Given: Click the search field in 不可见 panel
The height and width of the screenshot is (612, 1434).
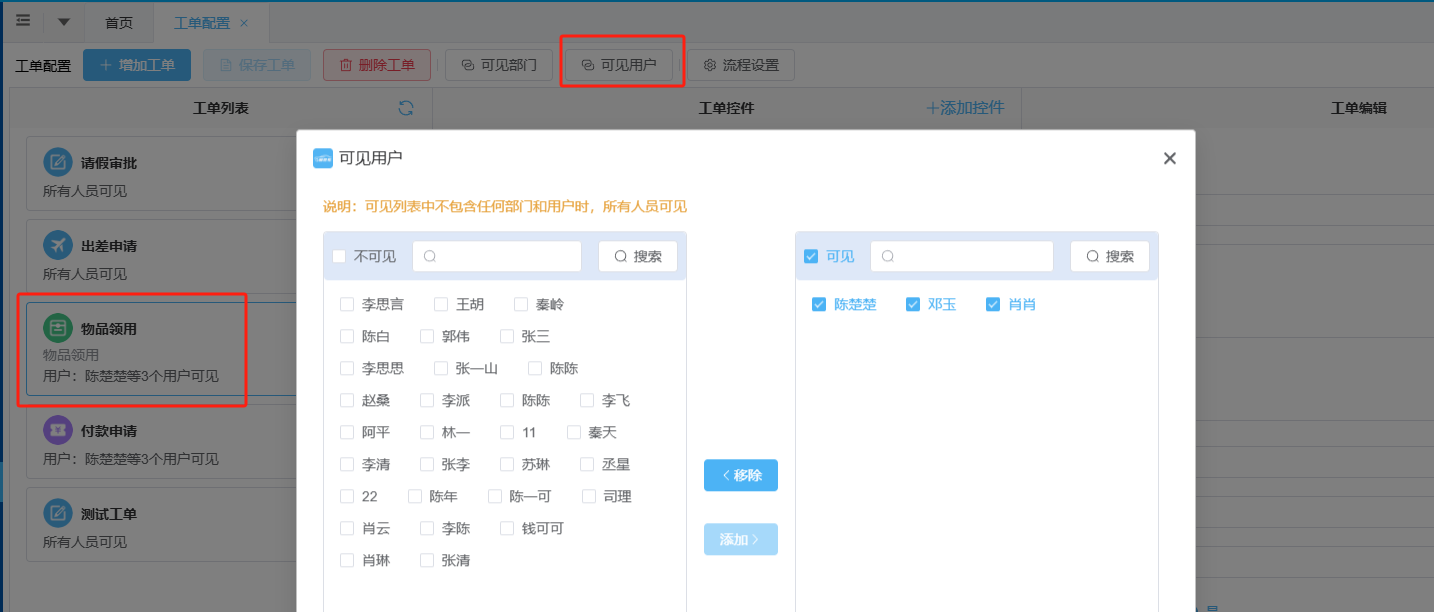Looking at the screenshot, I should click(497, 256).
